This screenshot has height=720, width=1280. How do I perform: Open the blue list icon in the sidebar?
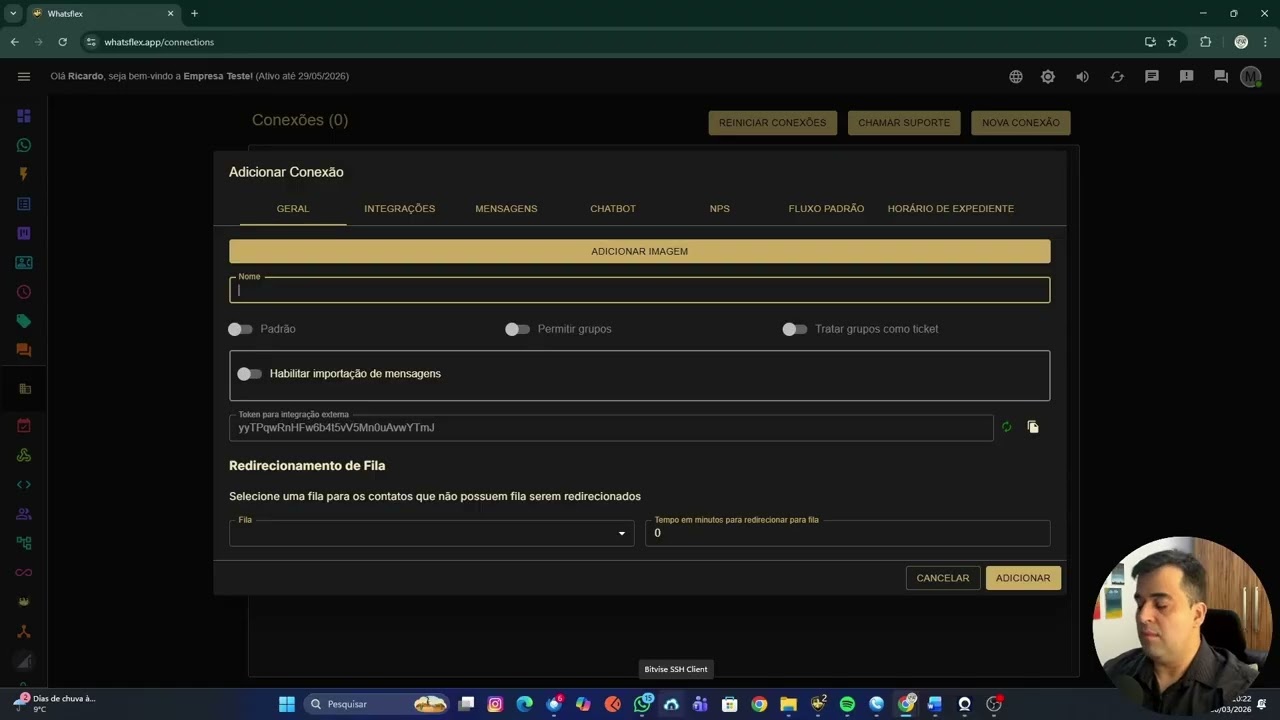click(24, 204)
